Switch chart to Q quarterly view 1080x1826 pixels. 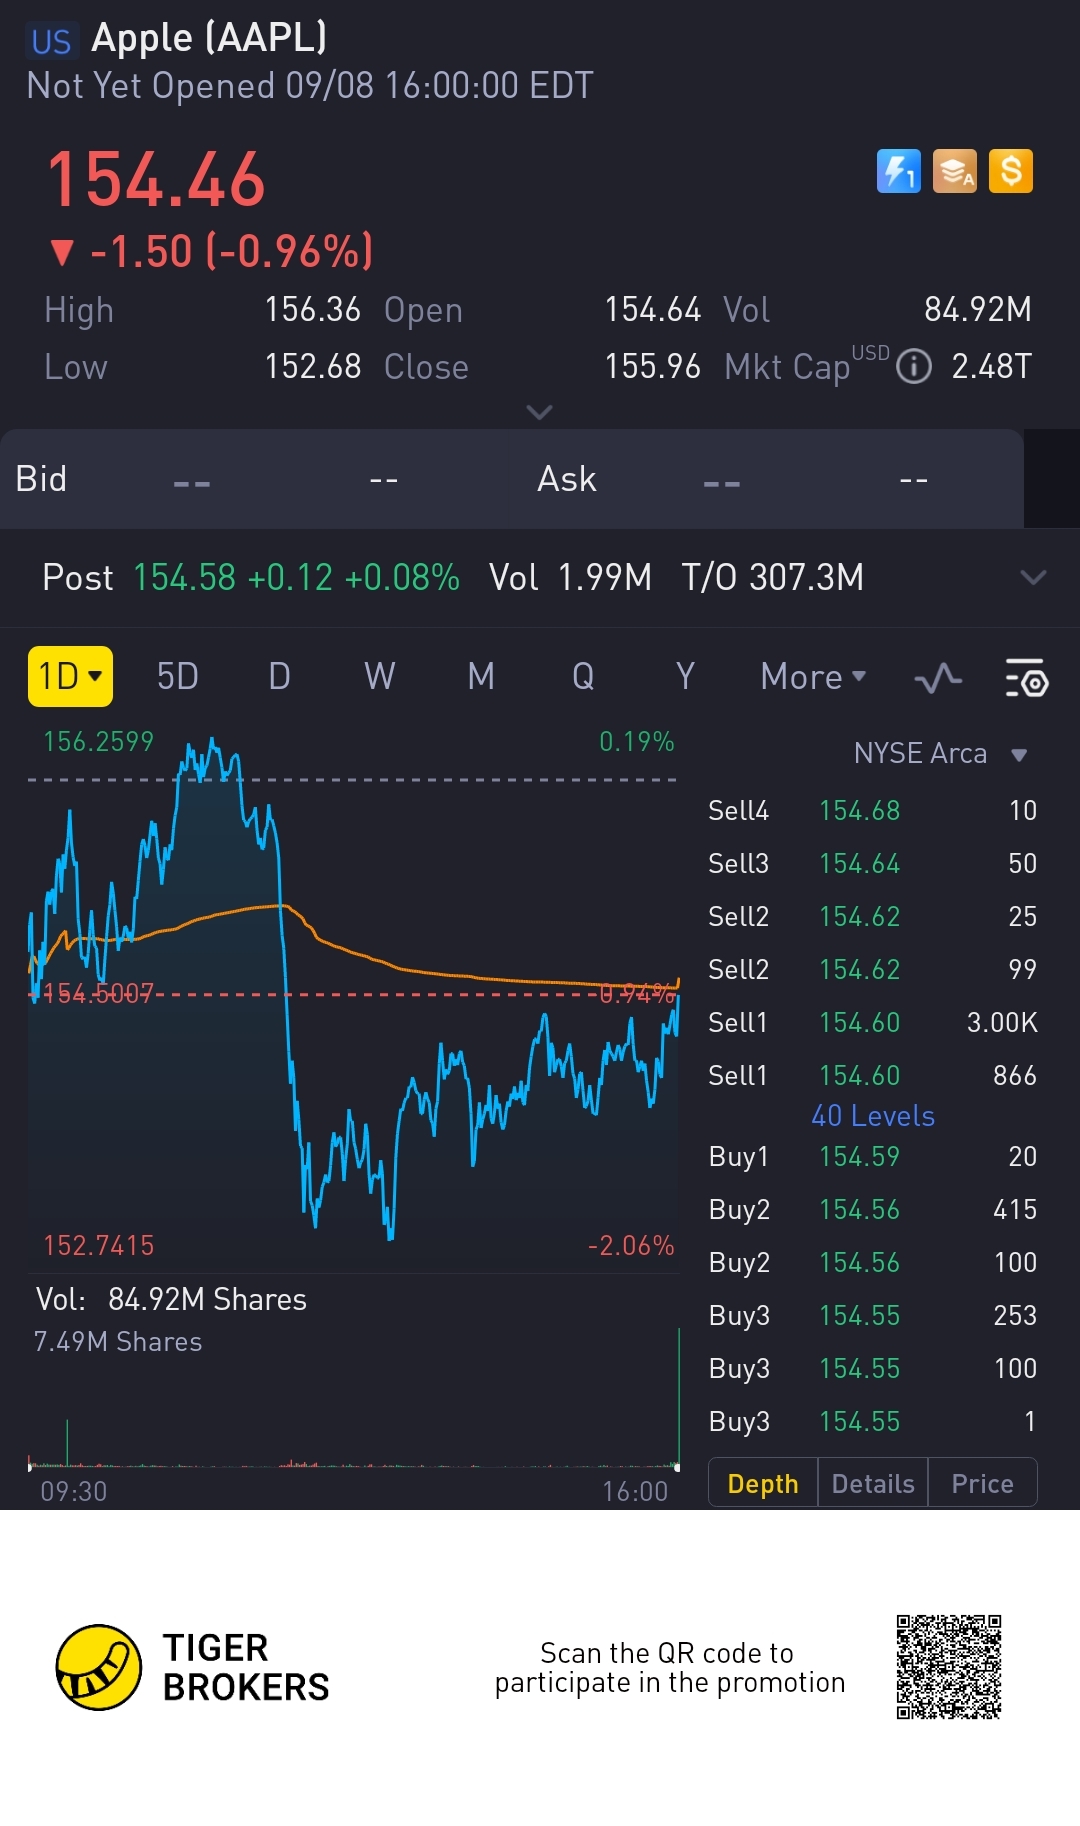[x=583, y=677]
